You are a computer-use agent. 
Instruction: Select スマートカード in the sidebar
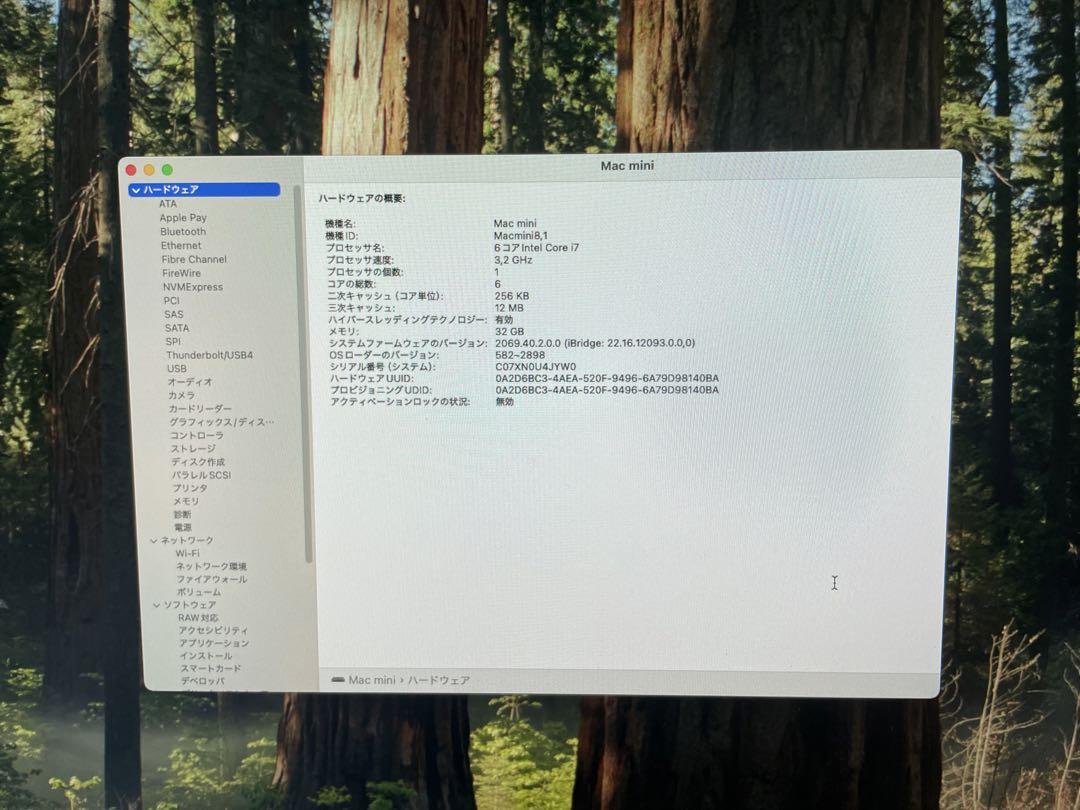click(x=211, y=668)
